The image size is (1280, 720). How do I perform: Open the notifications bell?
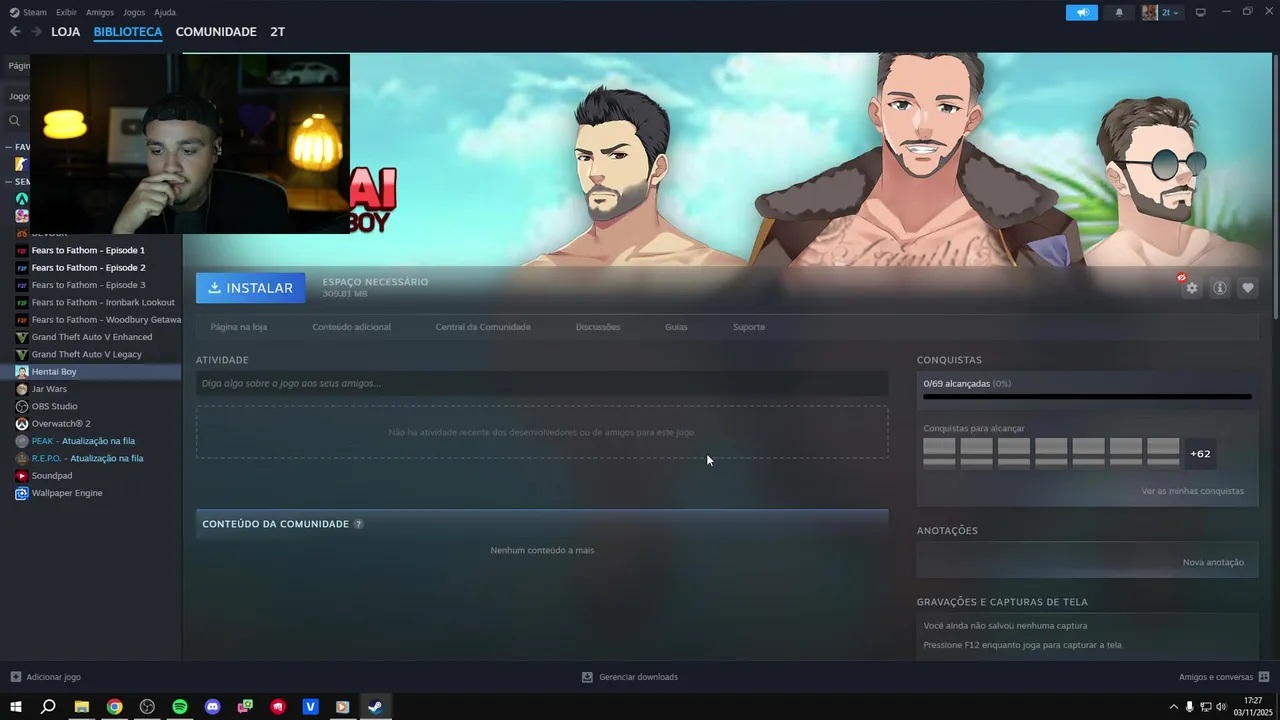point(1119,12)
